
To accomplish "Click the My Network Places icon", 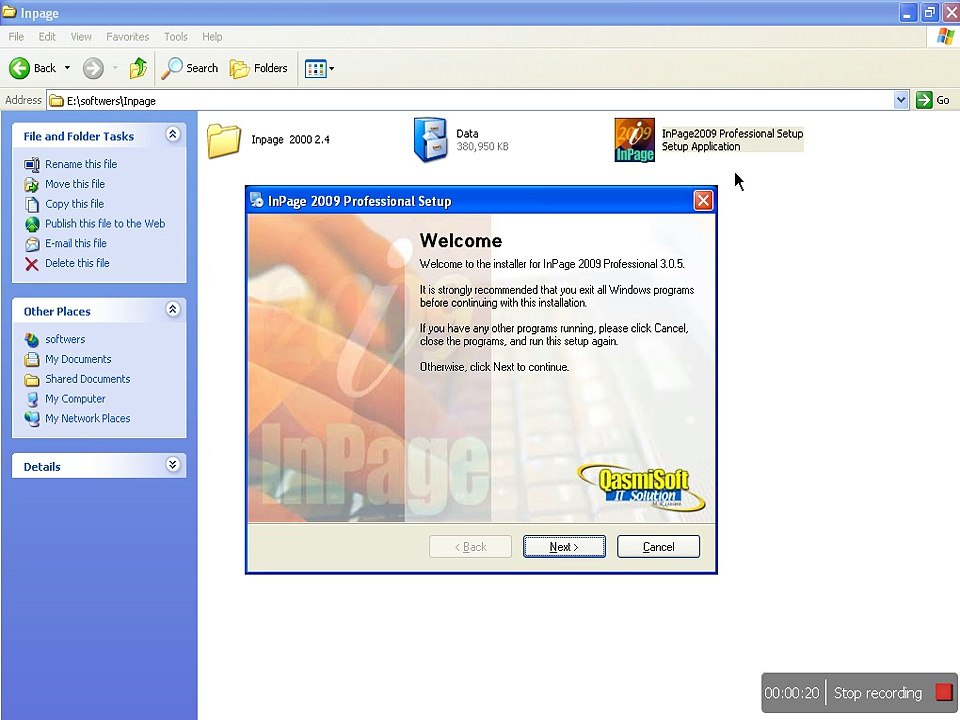I will (32, 419).
